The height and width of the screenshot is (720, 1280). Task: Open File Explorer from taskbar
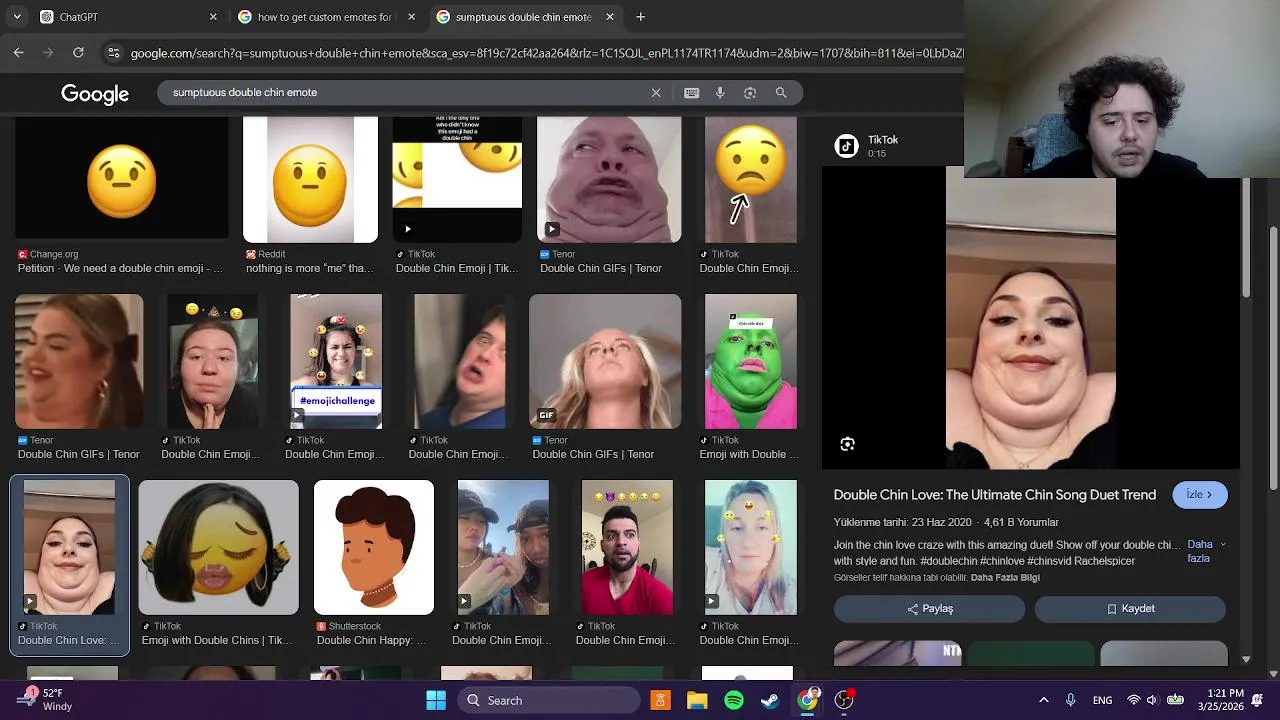click(x=697, y=700)
